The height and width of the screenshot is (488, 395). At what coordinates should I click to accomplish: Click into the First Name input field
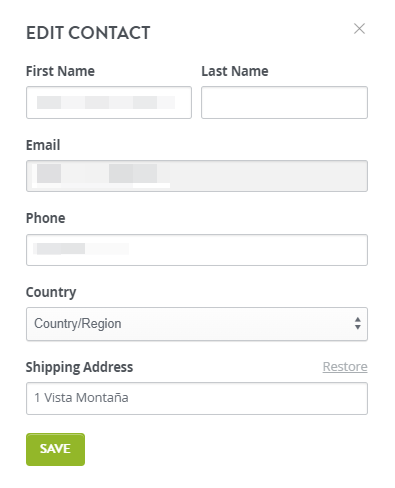pyautogui.click(x=109, y=102)
